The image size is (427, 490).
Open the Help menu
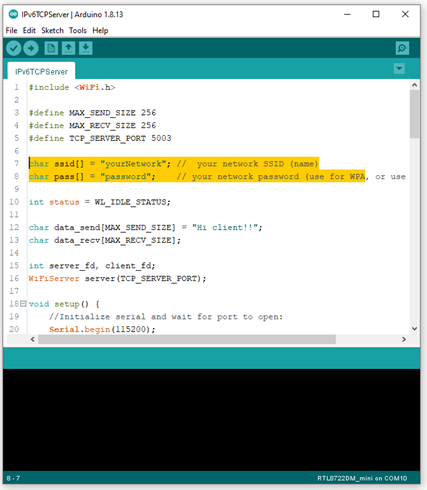click(x=100, y=31)
